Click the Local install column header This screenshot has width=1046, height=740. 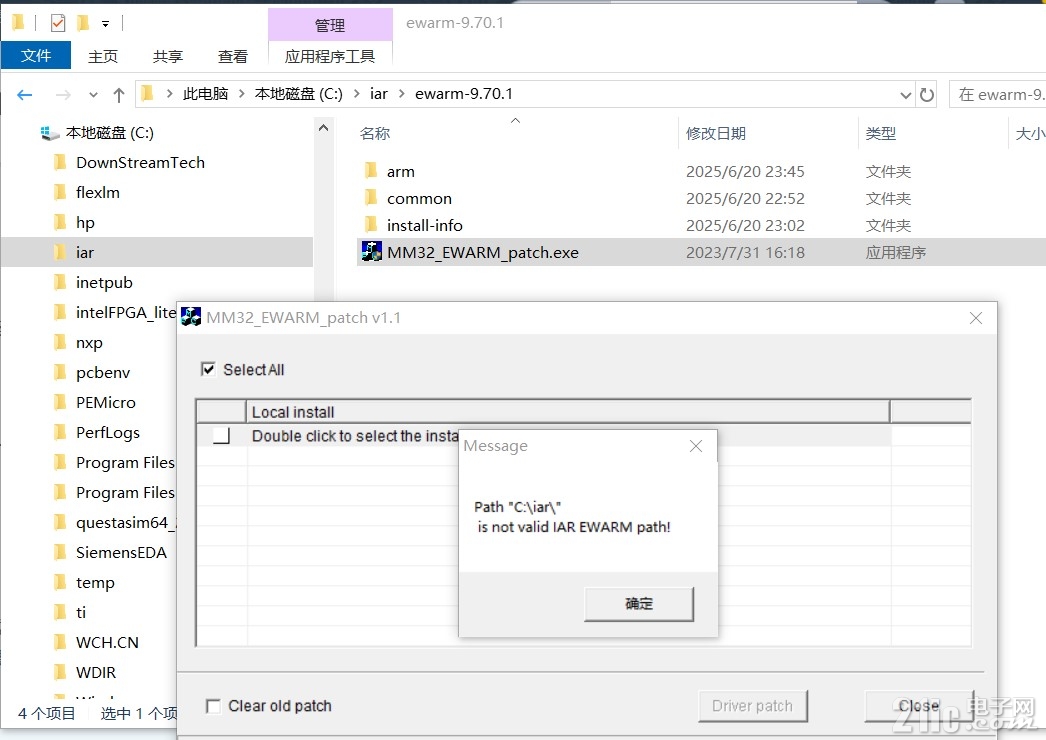[568, 412]
